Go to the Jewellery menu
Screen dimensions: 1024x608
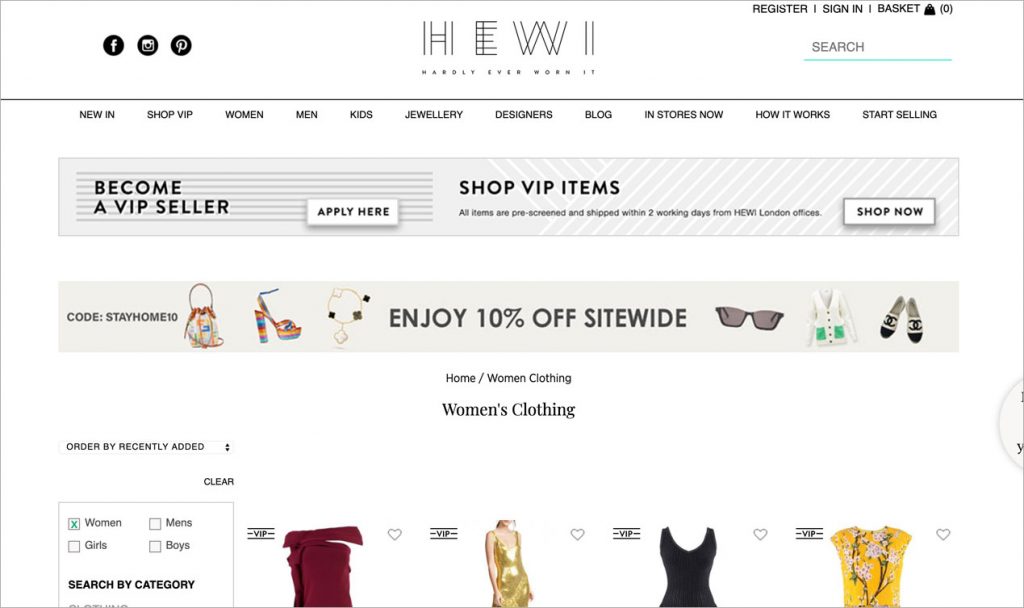434,114
